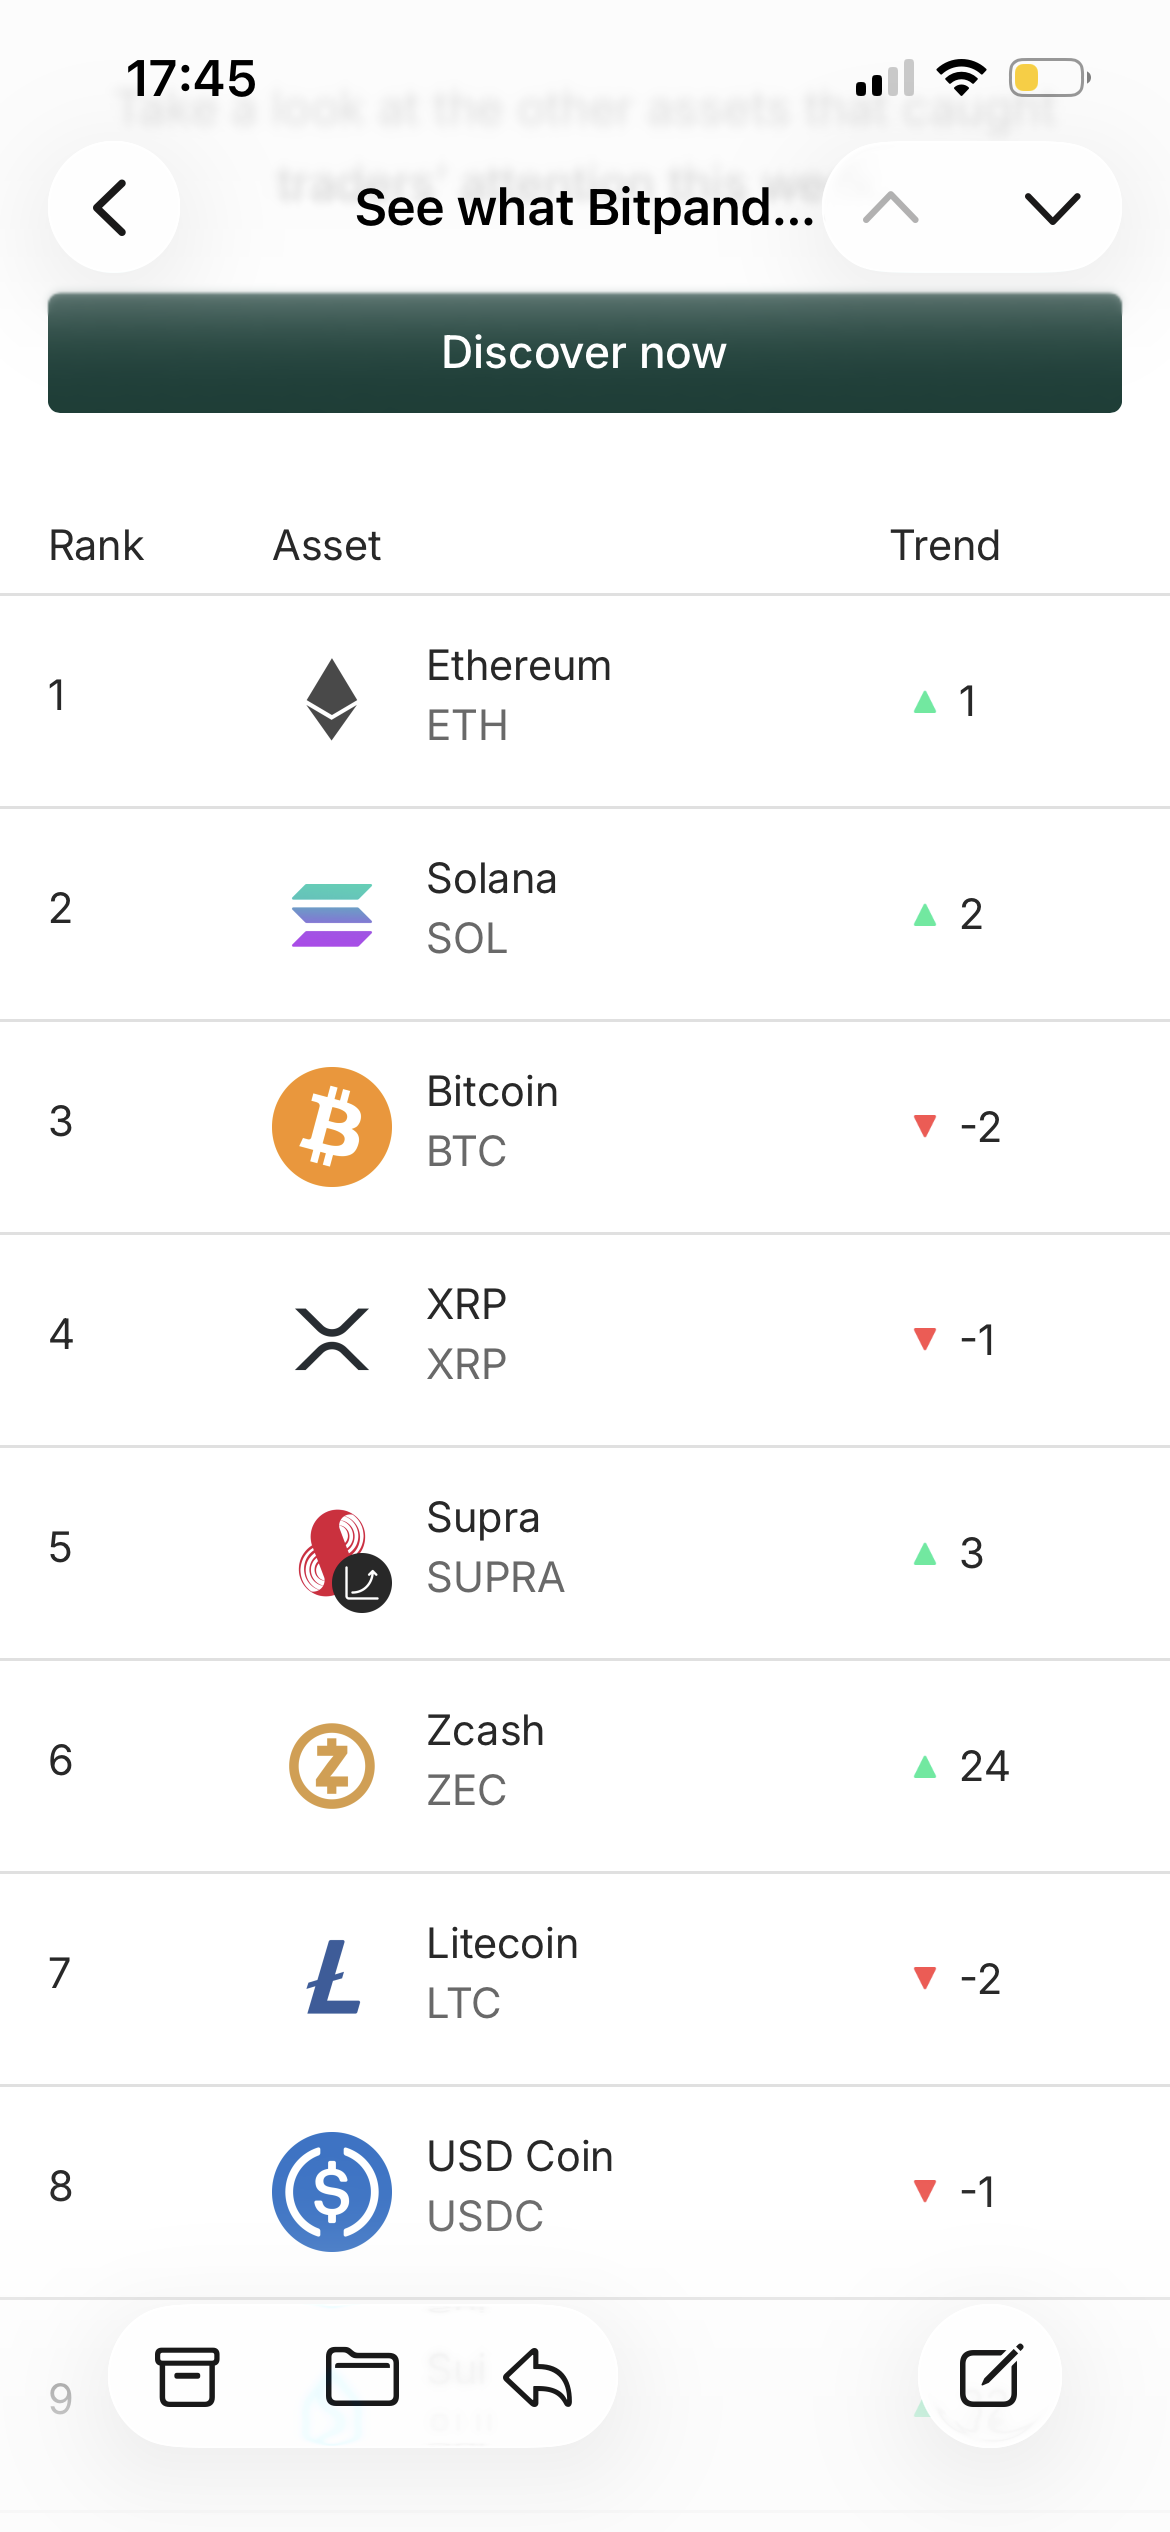Reply using the curved arrow icon
Image resolution: width=1170 pixels, height=2532 pixels.
point(538,2377)
